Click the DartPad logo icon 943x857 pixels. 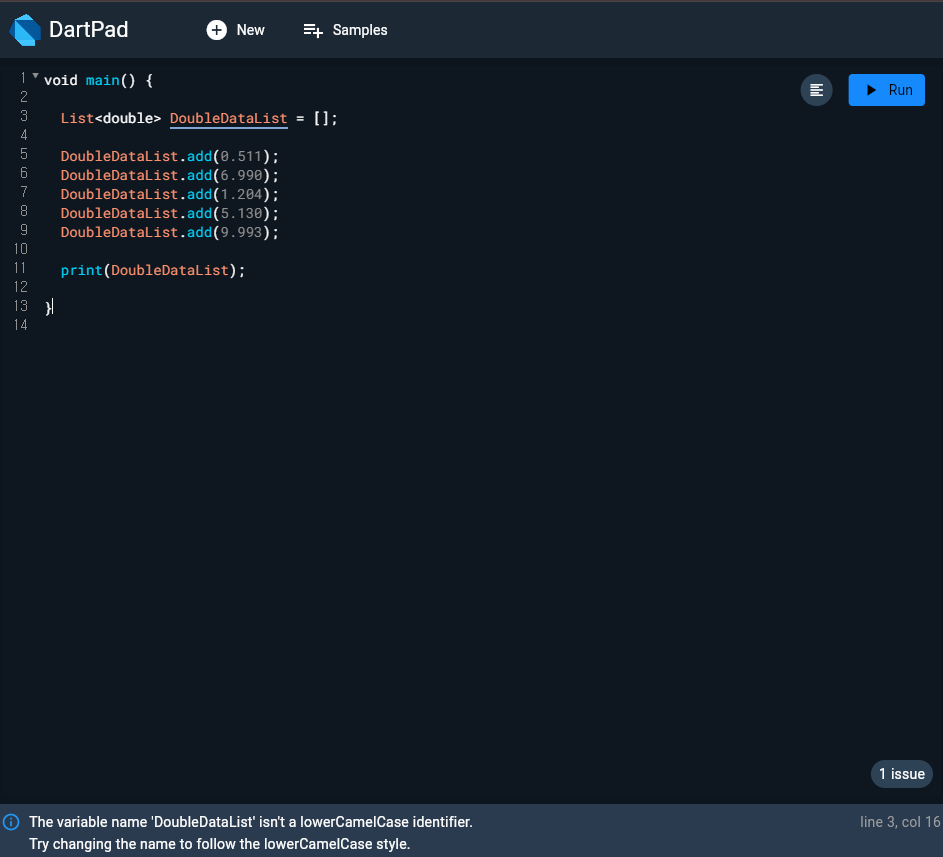(25, 29)
